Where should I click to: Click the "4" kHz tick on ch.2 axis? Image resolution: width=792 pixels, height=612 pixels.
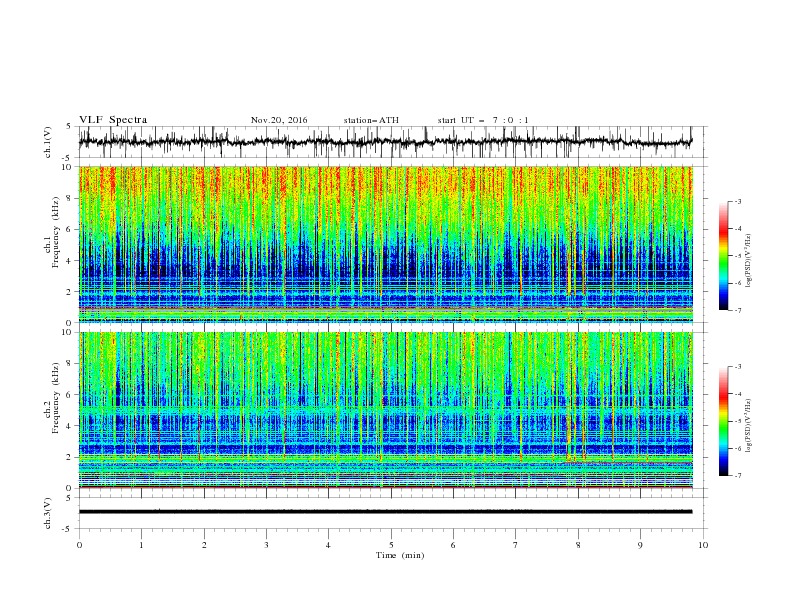[x=70, y=426]
